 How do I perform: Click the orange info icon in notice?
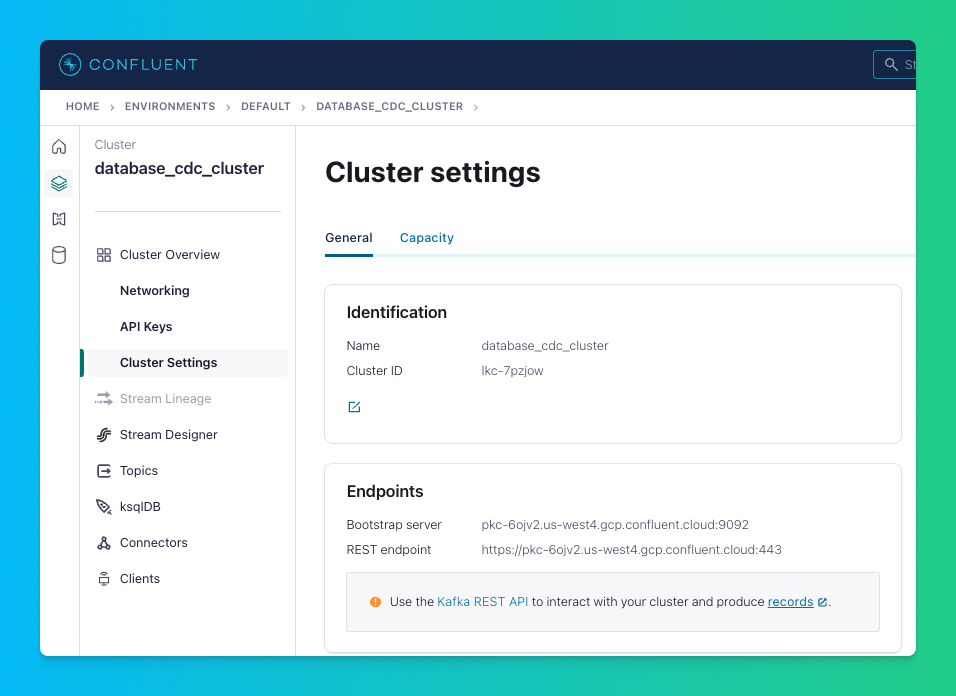coord(375,602)
